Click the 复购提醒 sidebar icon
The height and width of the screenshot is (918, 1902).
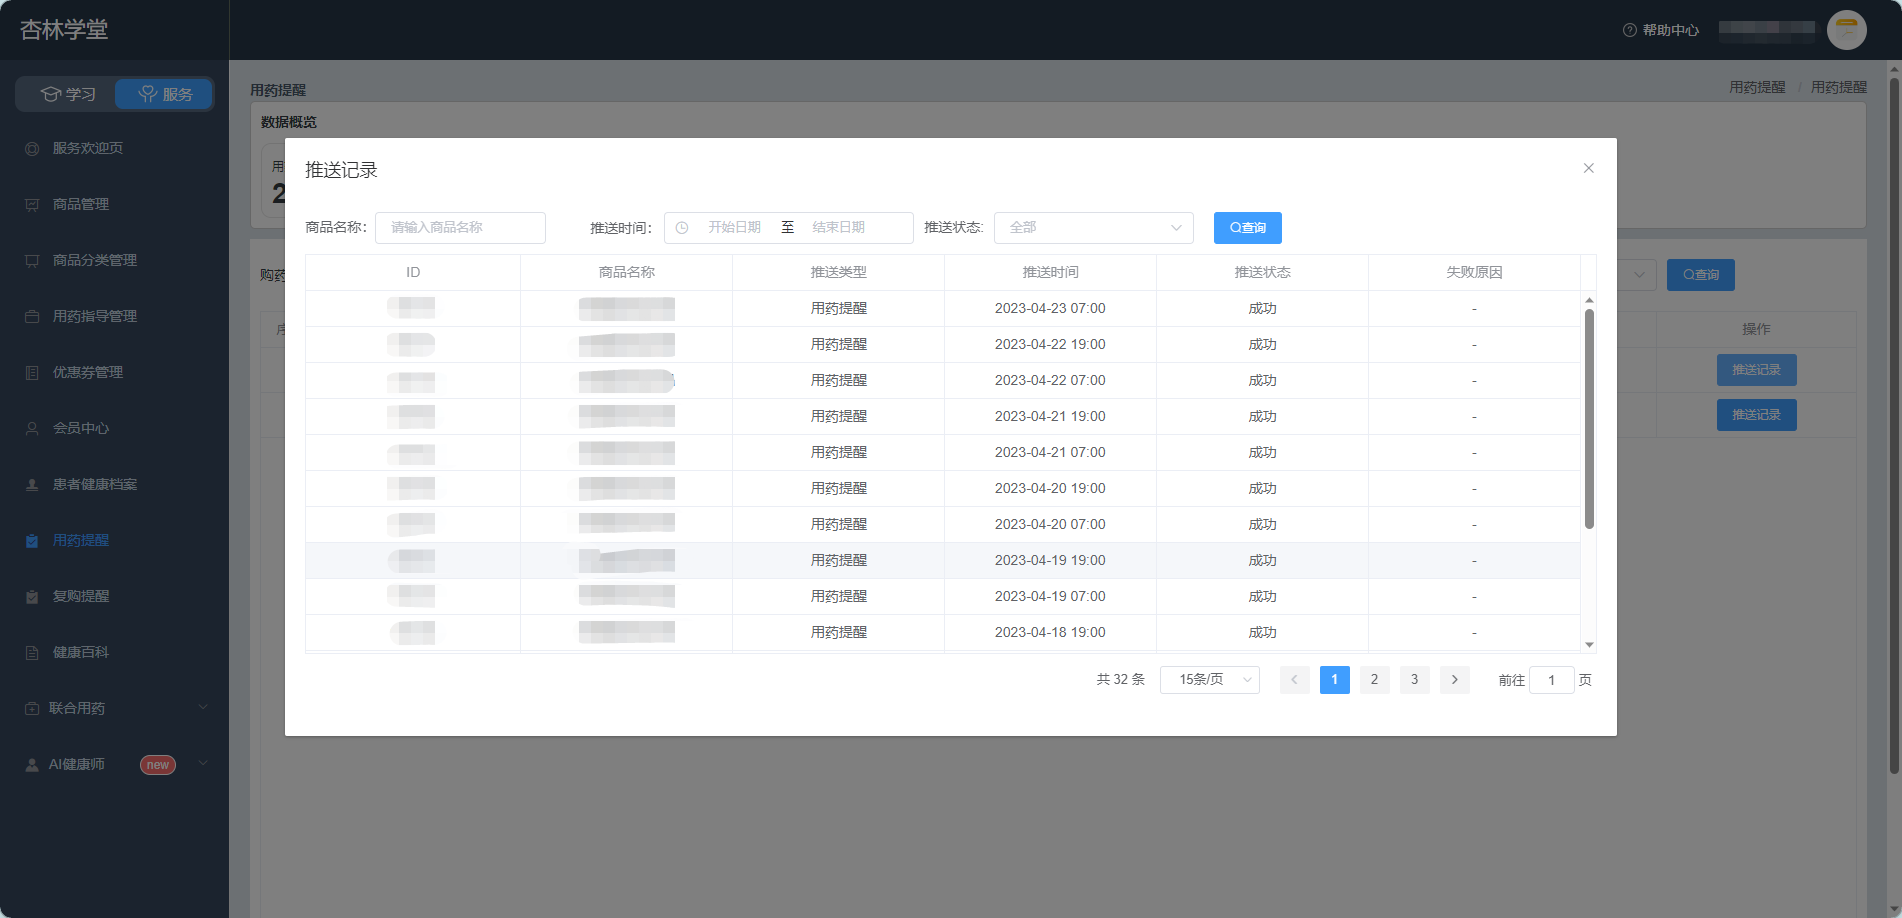[x=32, y=597]
